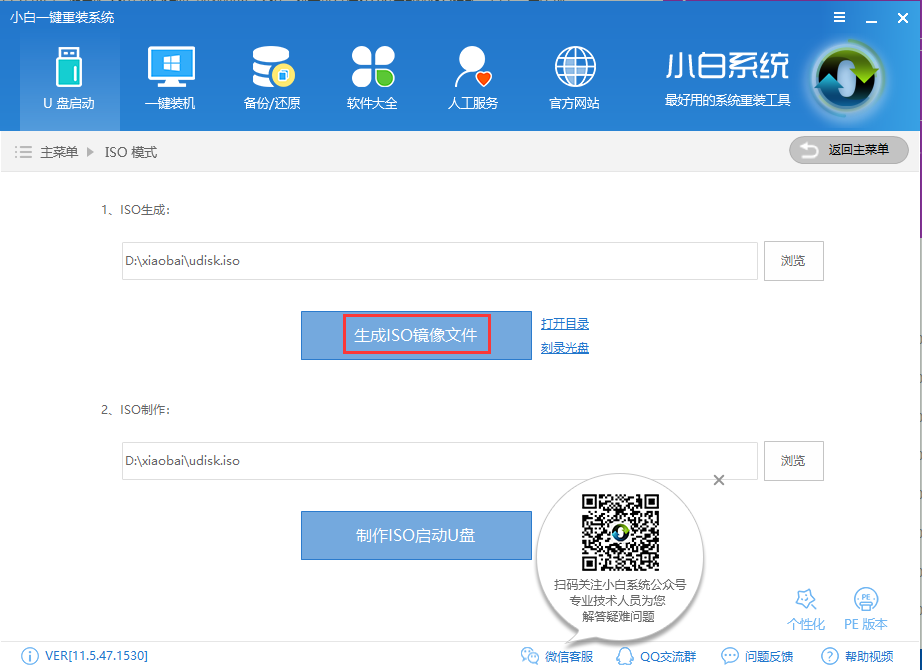922x670 pixels.
Task: Click 1、ISO生成 section label
Action: tap(136, 210)
